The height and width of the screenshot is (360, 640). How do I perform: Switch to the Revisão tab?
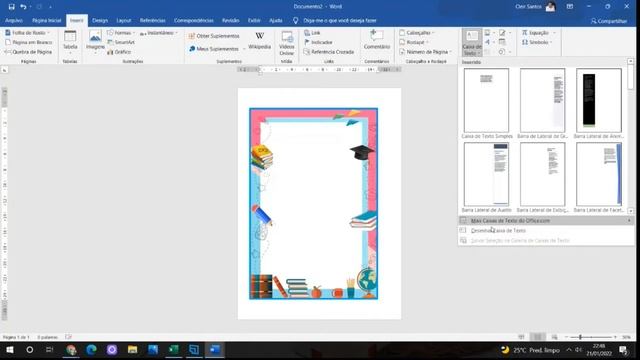pos(231,20)
